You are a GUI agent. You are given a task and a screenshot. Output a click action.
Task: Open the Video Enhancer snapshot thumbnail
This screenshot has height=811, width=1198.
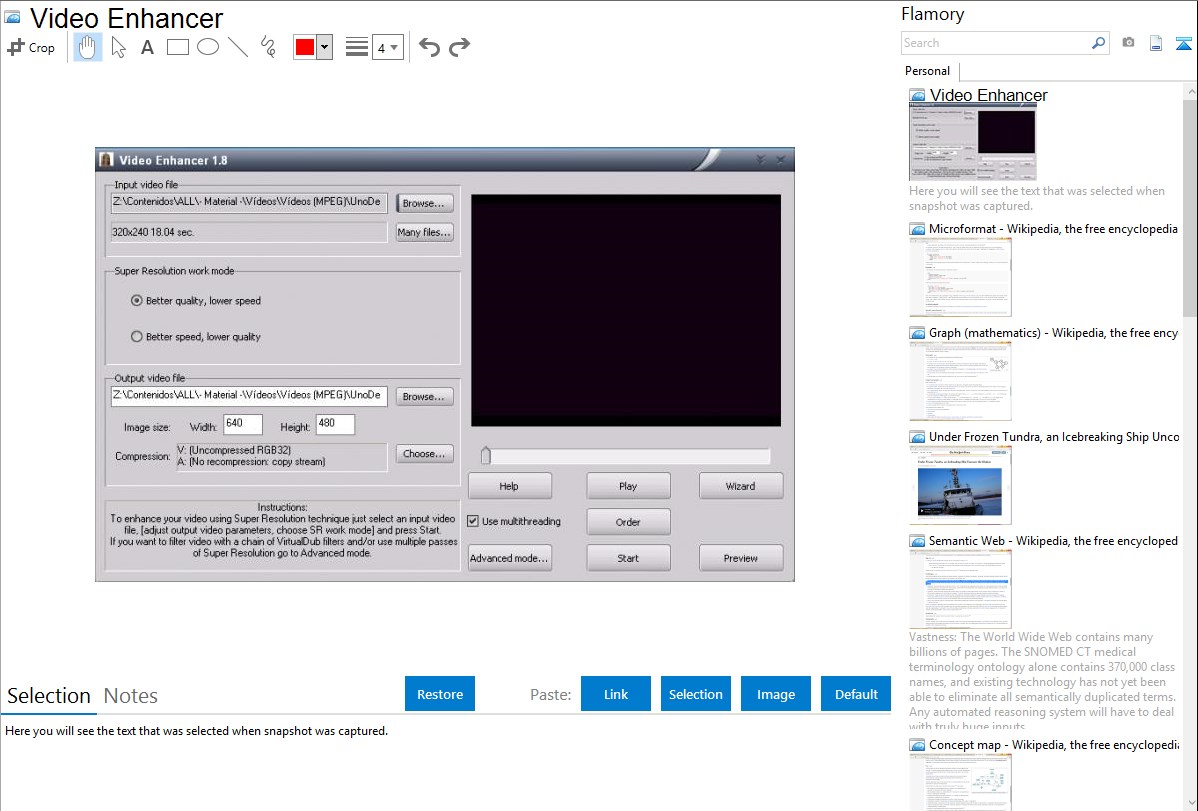[973, 142]
